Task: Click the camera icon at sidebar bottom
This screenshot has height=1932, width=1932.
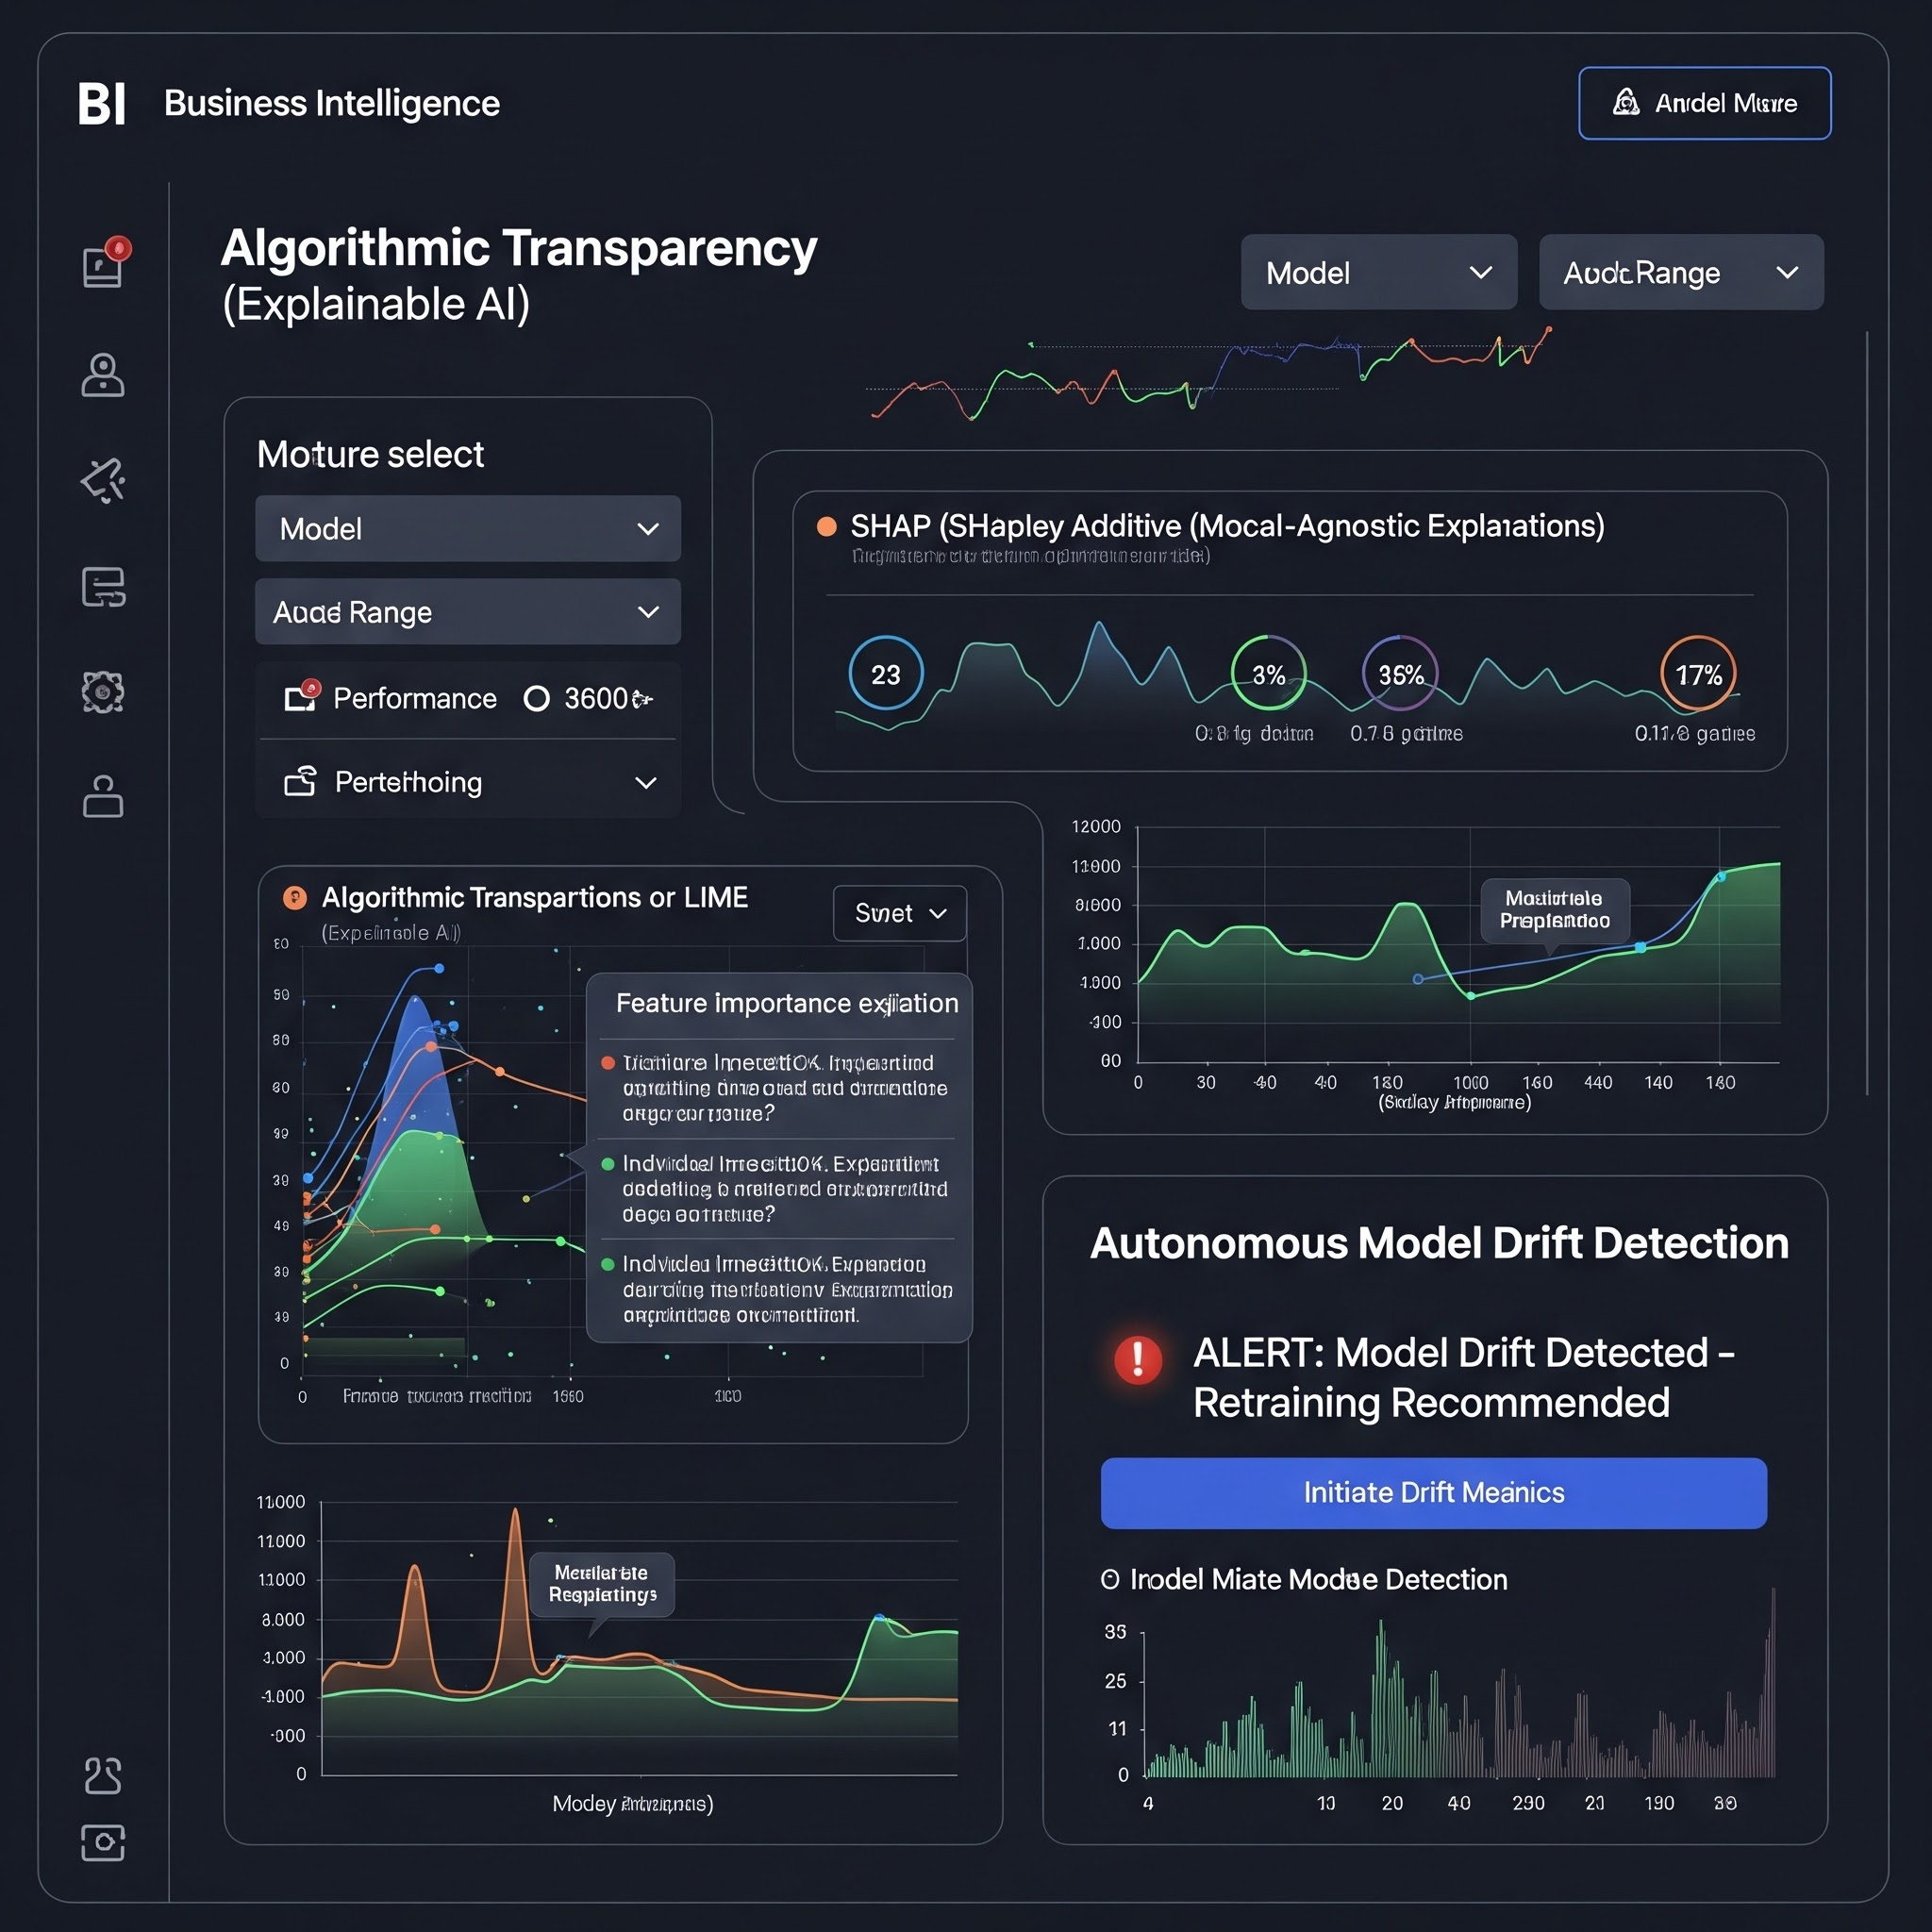Action: (x=103, y=1842)
